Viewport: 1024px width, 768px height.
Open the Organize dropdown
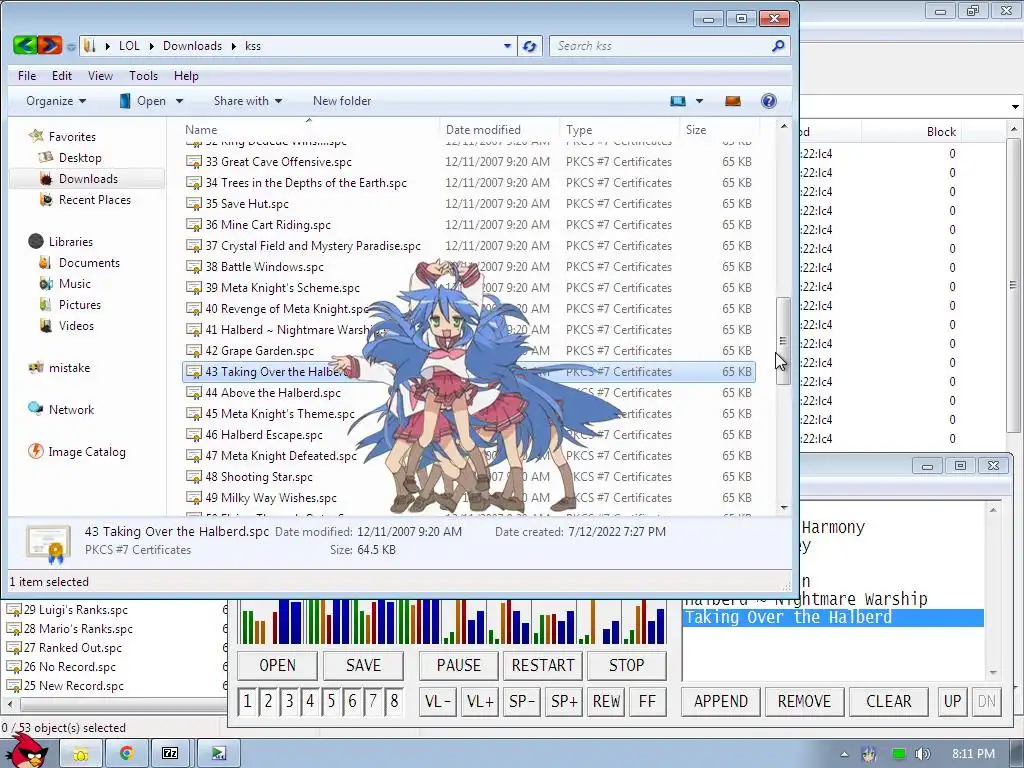[x=56, y=101]
